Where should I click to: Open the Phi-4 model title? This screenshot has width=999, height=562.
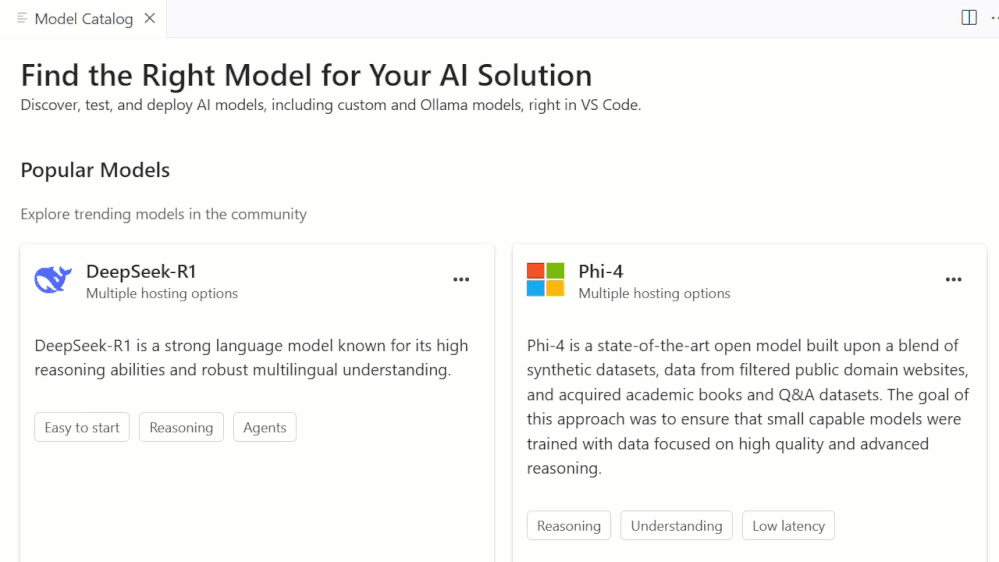[x=601, y=271]
